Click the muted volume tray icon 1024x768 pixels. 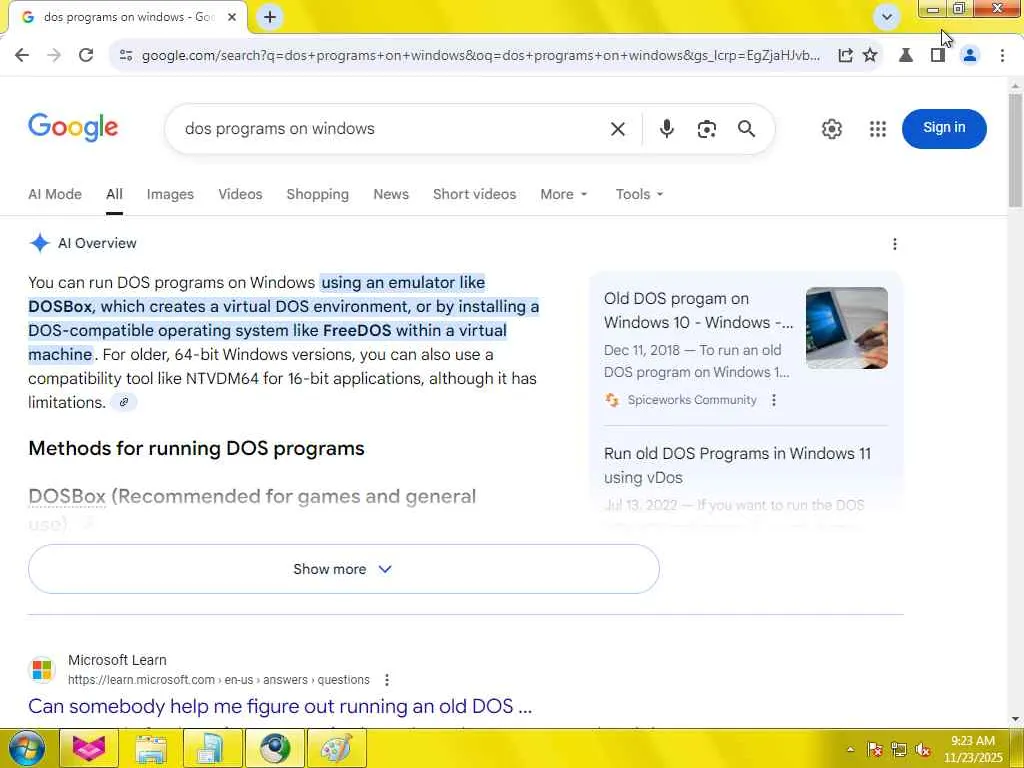[x=923, y=750]
